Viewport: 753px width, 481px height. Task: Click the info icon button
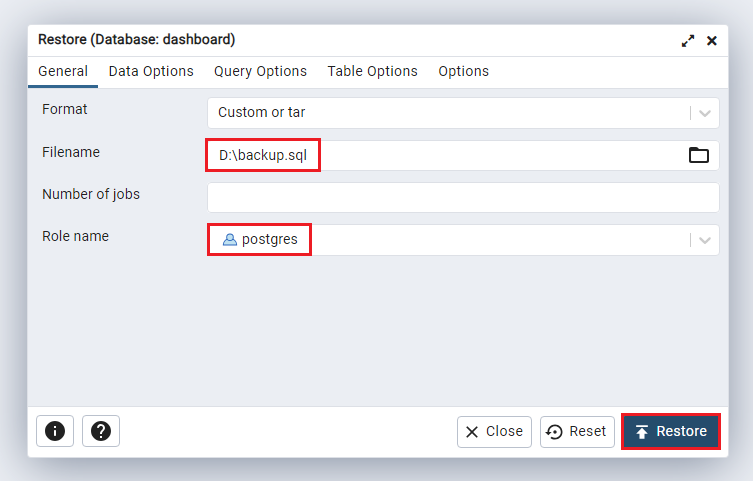(55, 431)
